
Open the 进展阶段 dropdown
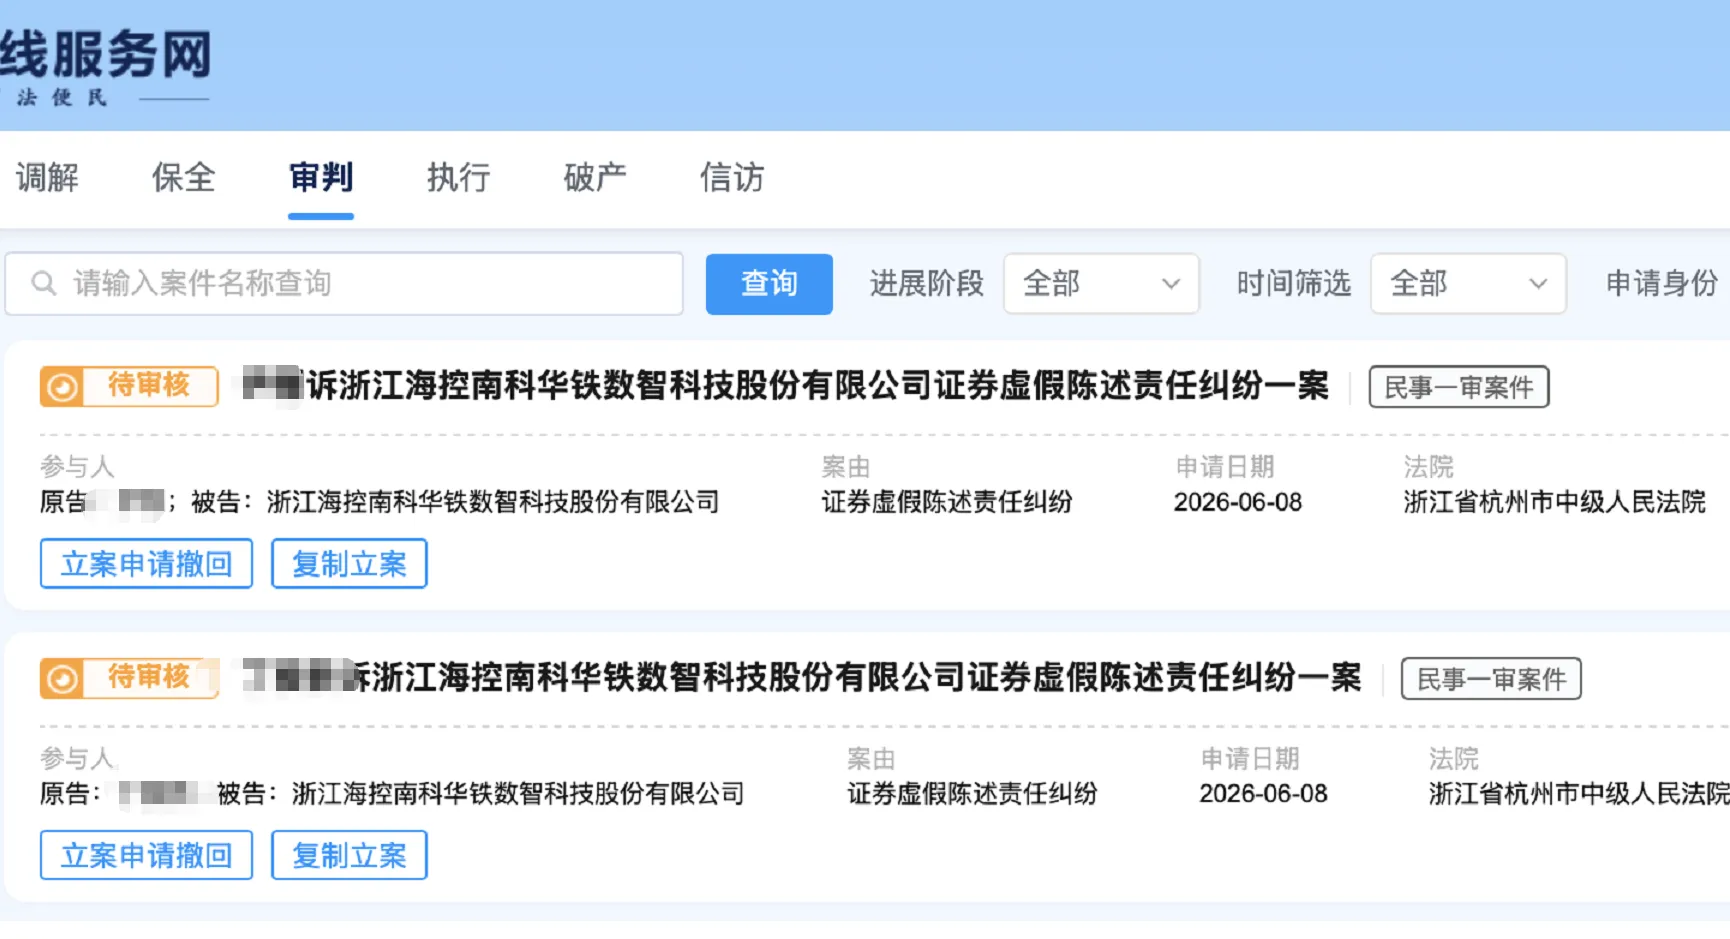[1101, 284]
